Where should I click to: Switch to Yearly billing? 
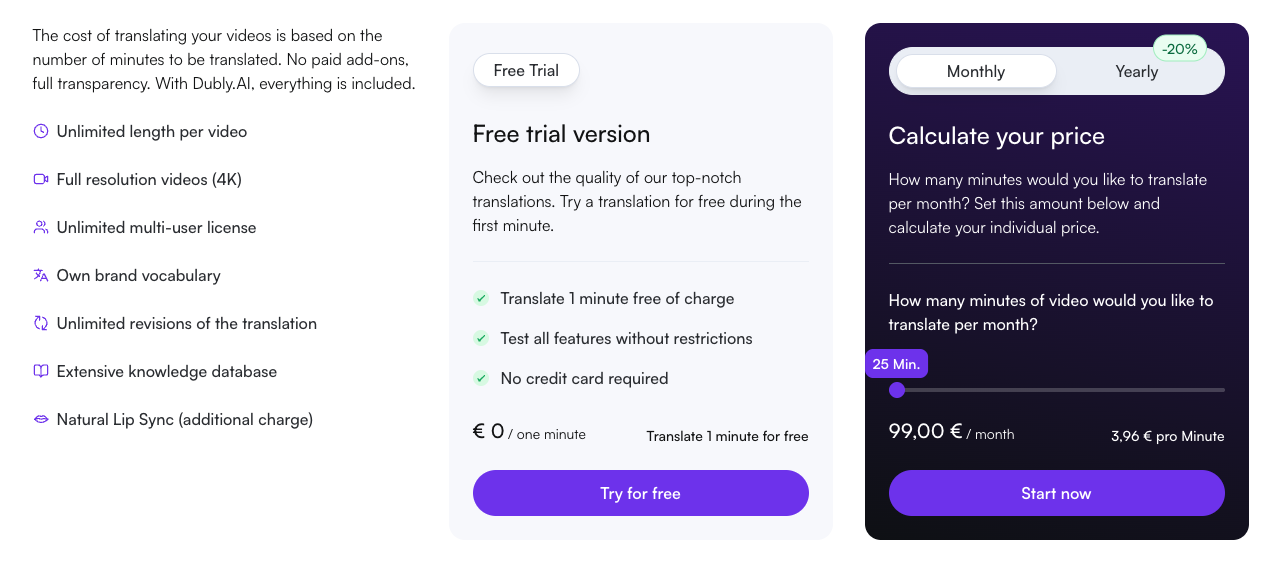[1137, 71]
